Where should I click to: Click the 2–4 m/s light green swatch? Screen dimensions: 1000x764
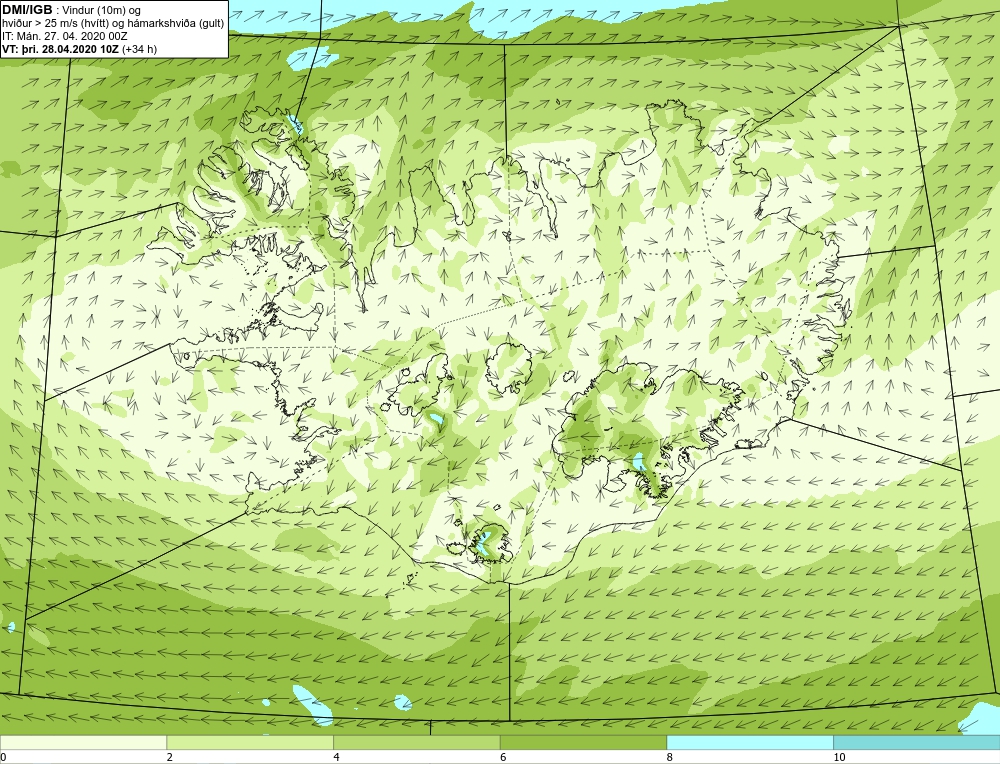[x=250, y=742]
